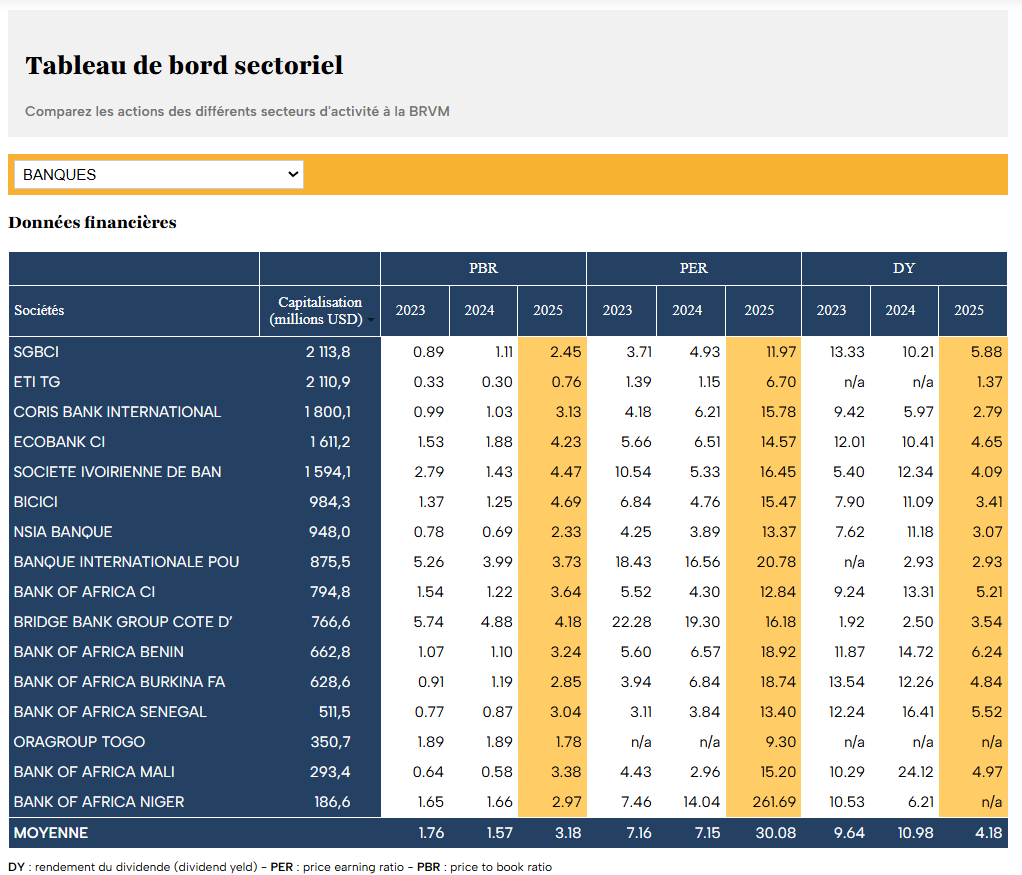Viewport: 1022px width, 875px height.
Task: Select BRIDGE BANK GROUP COTE D' row
Action: (x=123, y=622)
